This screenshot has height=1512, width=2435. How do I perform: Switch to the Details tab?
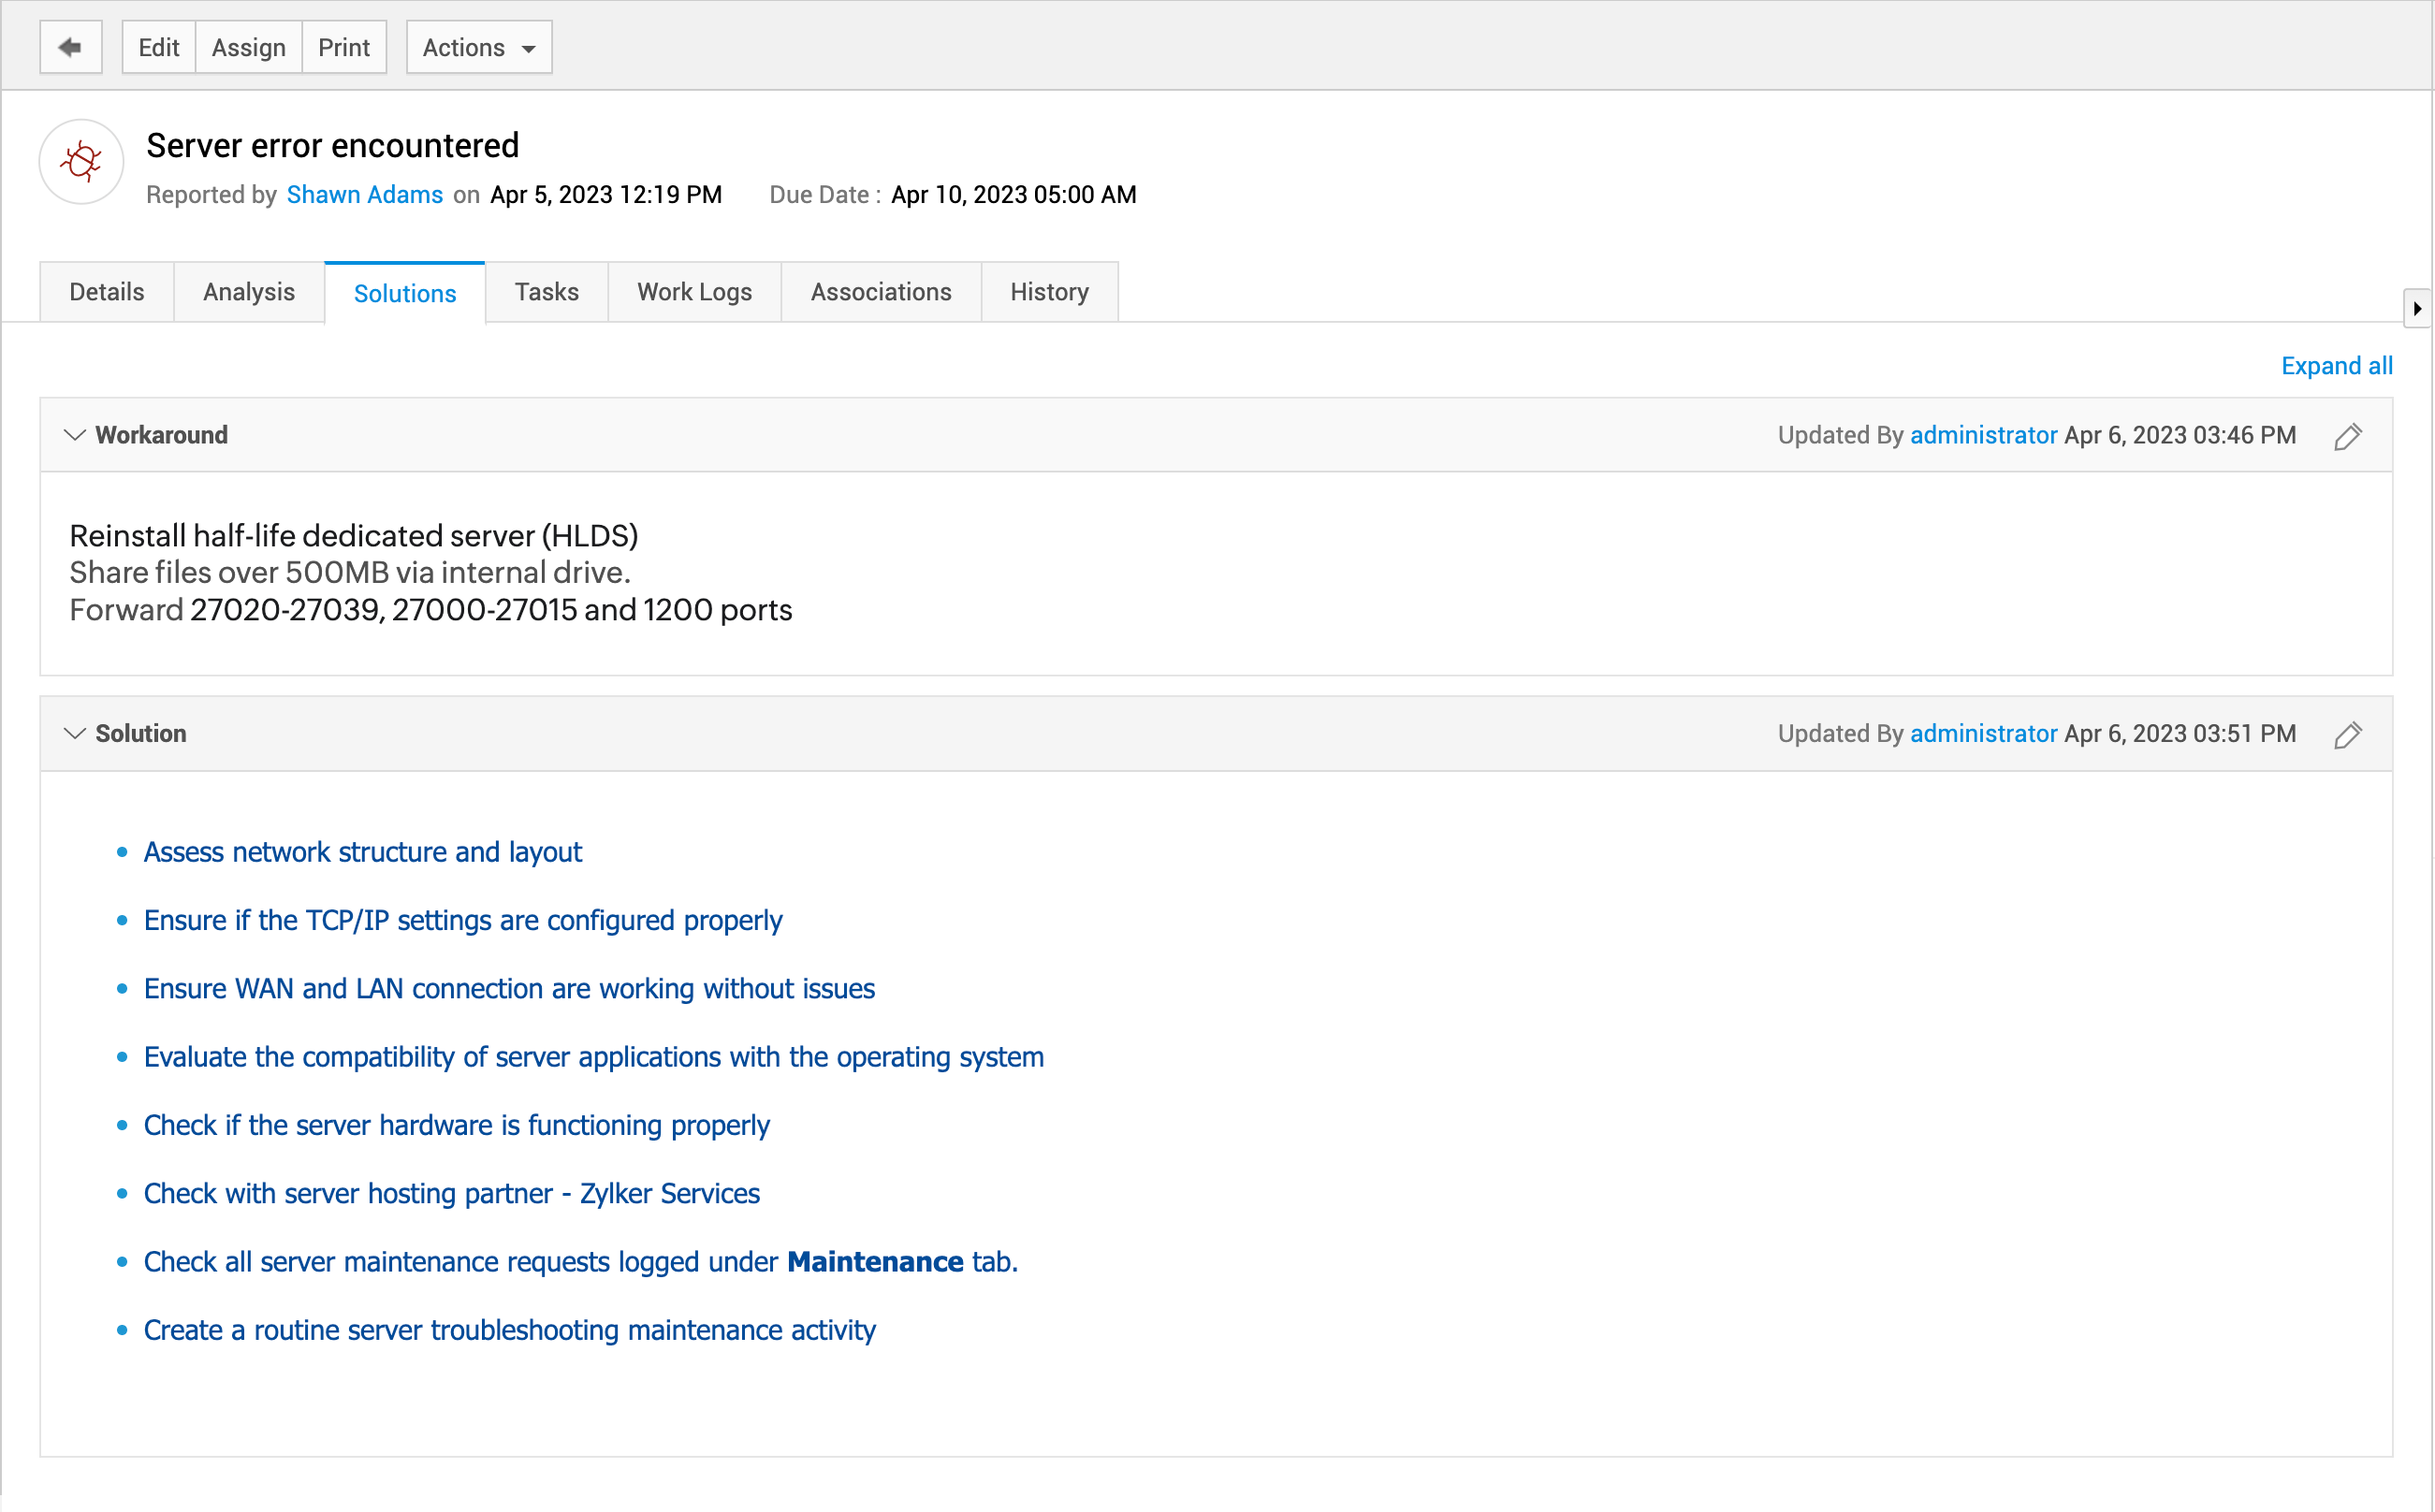(106, 292)
